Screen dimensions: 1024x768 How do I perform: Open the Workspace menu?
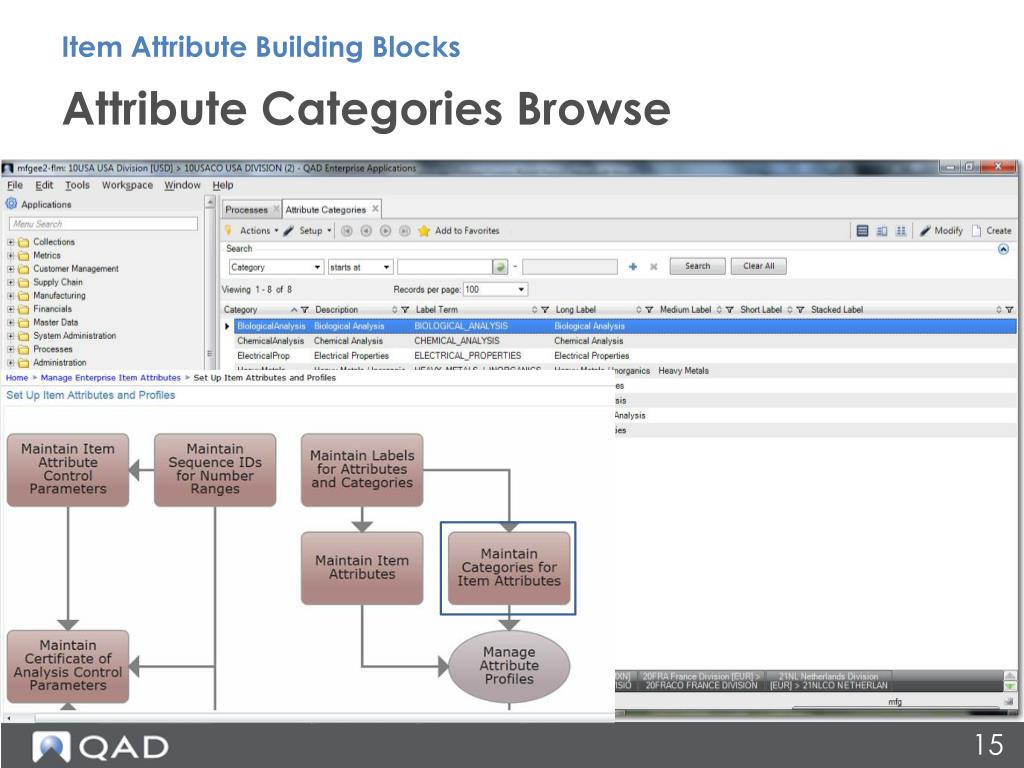[x=127, y=185]
